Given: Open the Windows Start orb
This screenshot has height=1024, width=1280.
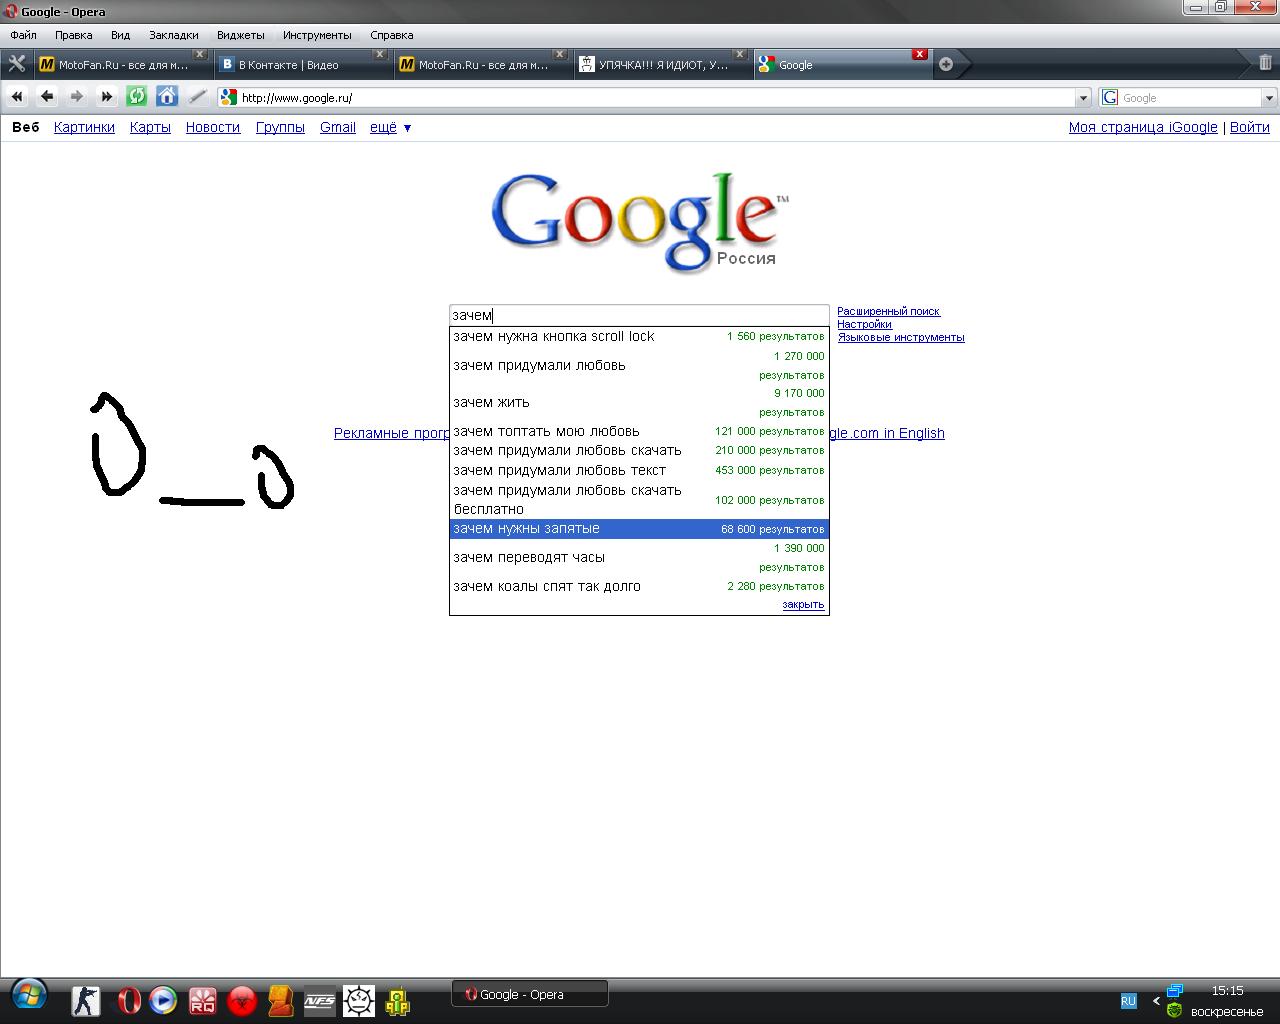Looking at the screenshot, I should click(28, 996).
